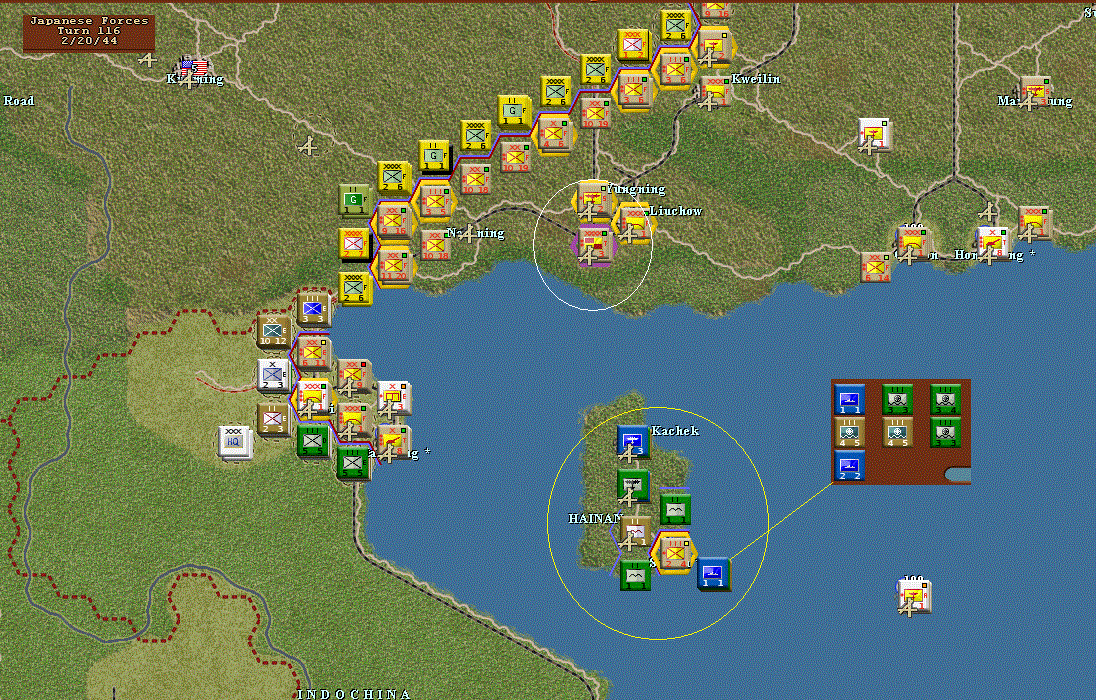Select the 10-18 unit at Nanning
Image resolution: width=1096 pixels, height=700 pixels.
[x=435, y=246]
